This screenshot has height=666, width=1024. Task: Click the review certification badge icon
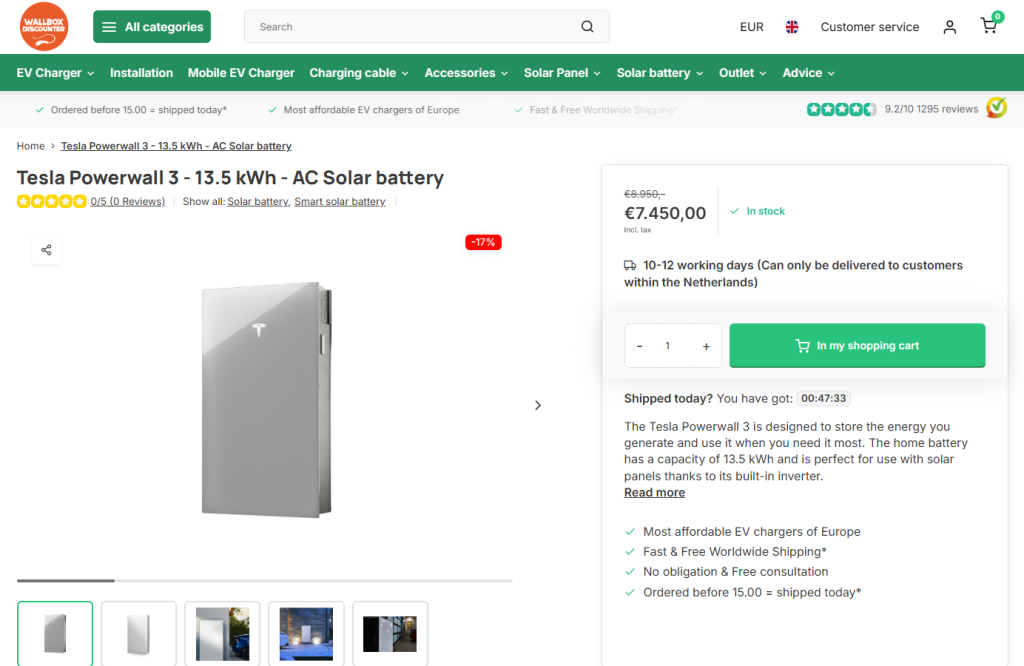(996, 108)
